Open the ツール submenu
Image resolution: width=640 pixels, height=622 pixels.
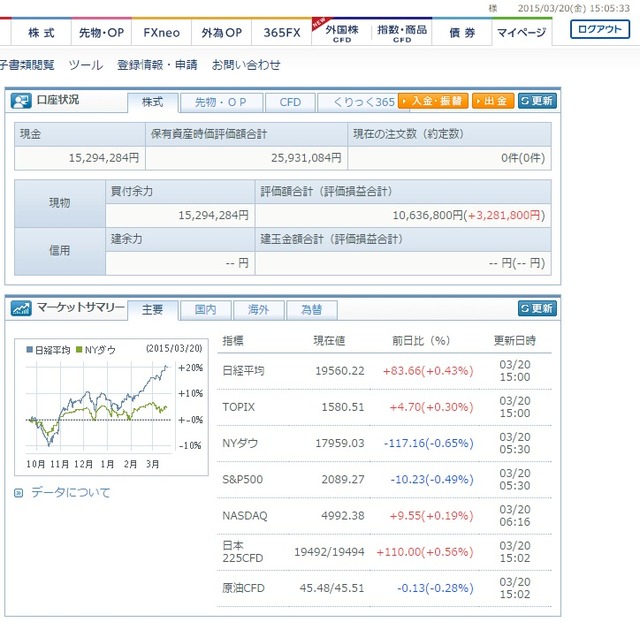(x=86, y=65)
